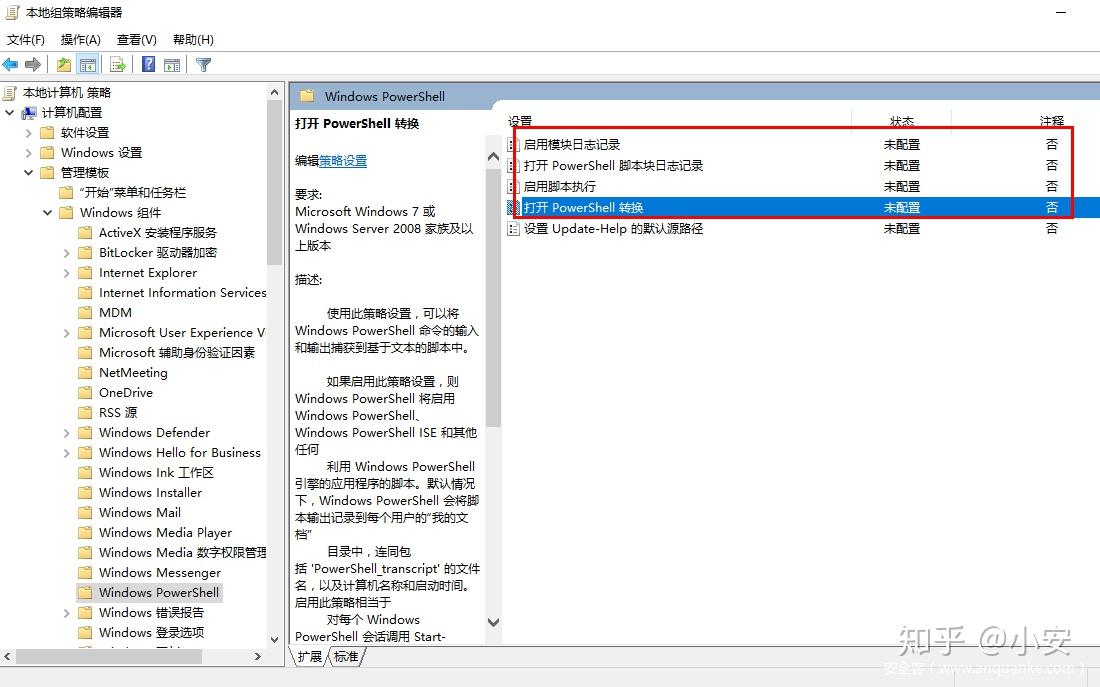Screen dimensions: 1100x687
Task: Click tree pane scroll down arrow
Action: pos(274,639)
